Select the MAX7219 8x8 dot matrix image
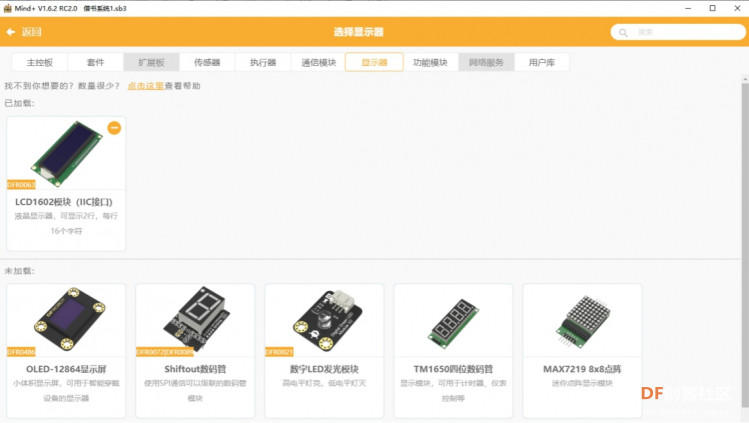 click(x=583, y=321)
